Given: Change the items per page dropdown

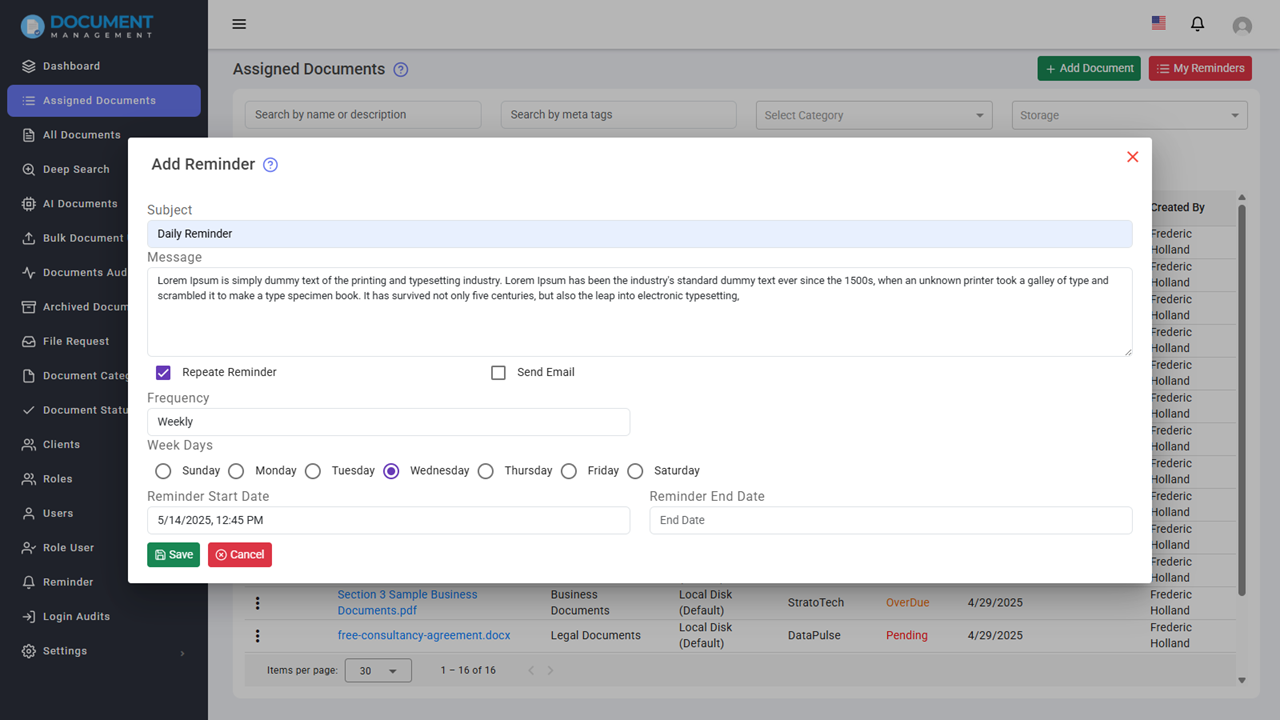Looking at the screenshot, I should coord(378,671).
